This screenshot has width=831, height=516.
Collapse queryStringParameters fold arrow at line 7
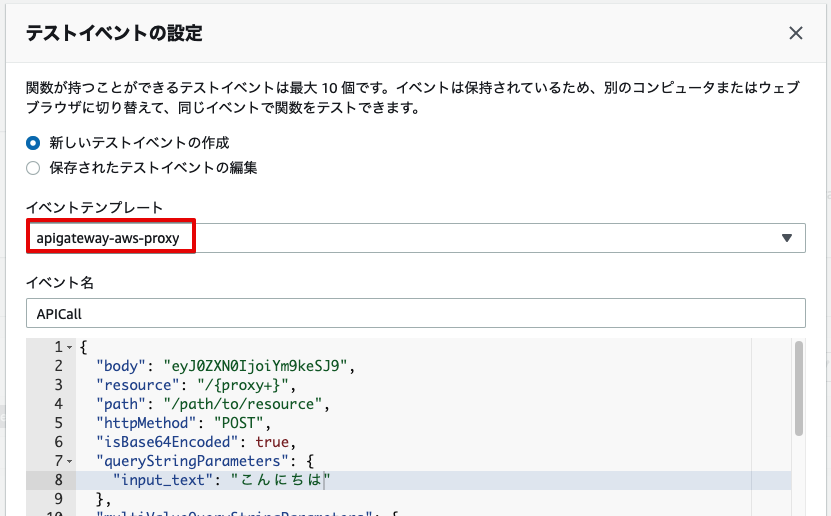click(69, 461)
